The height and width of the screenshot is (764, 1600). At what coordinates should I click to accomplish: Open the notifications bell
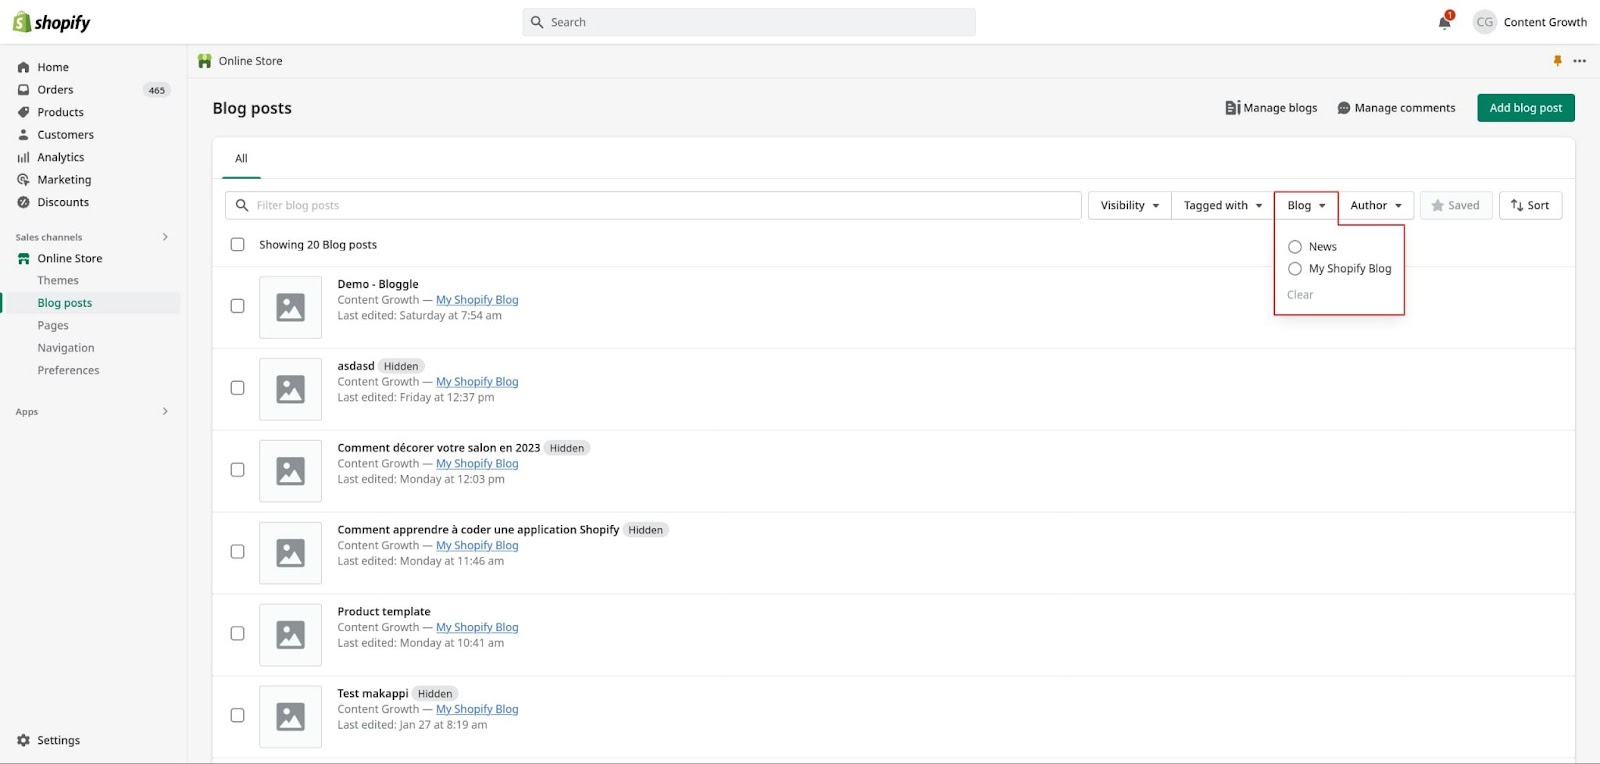pyautogui.click(x=1445, y=22)
